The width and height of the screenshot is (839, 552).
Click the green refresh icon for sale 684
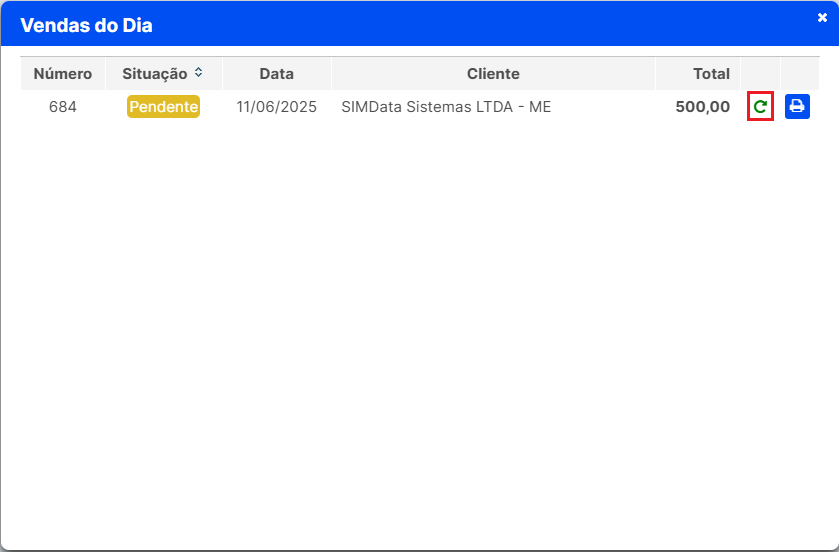click(x=760, y=106)
